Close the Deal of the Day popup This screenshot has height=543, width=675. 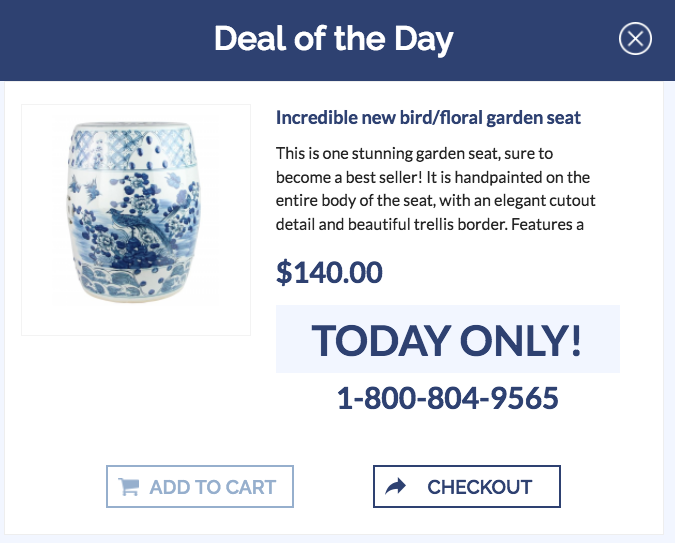click(636, 39)
